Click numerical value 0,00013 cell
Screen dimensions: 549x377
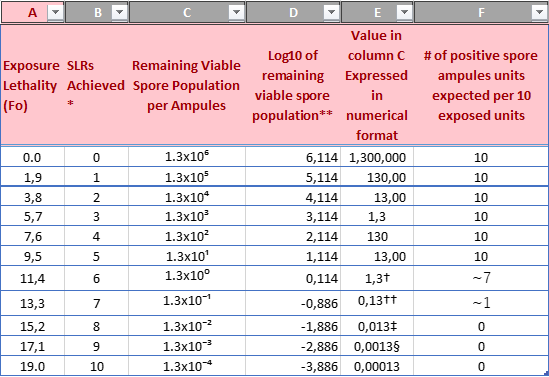pos(377,366)
